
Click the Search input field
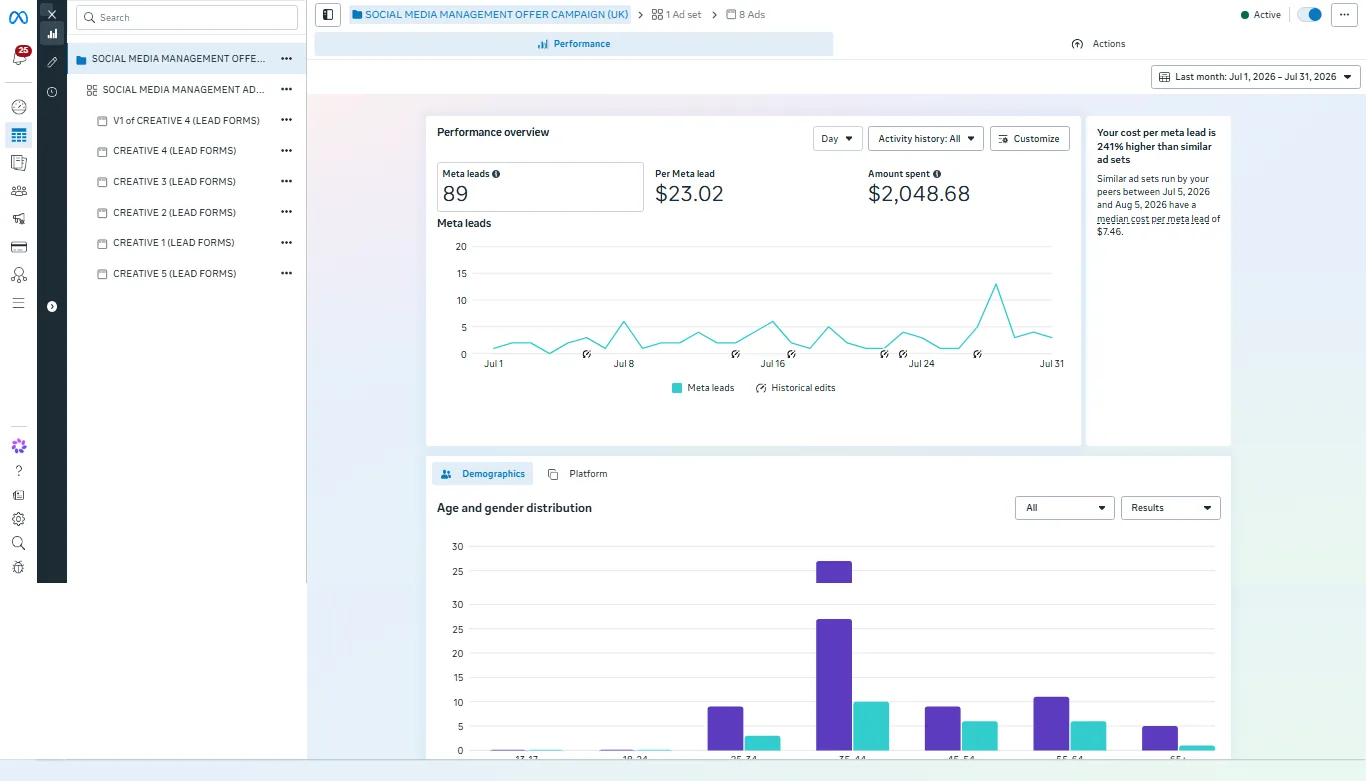(x=187, y=17)
